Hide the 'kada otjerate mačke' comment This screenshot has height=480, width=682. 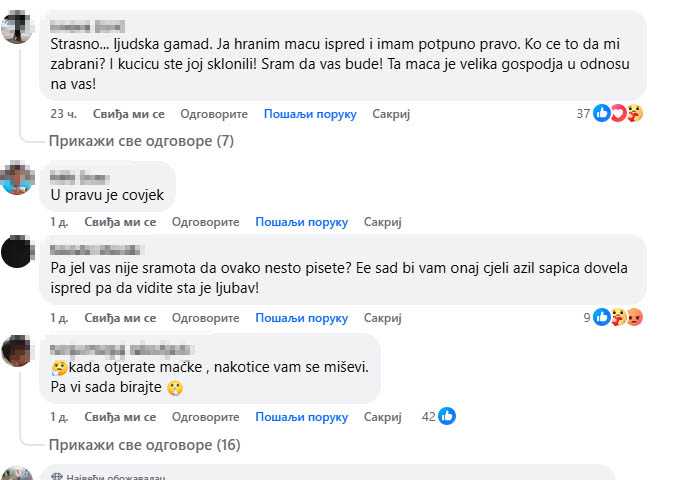tap(382, 417)
